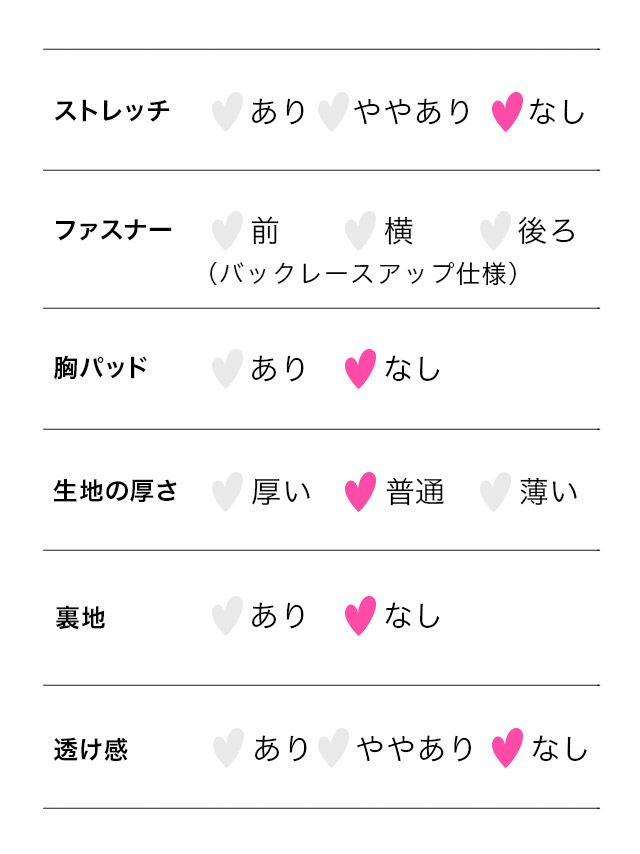This screenshot has height=854, width=640.
Task: Click the pink heart for 透け感 なし
Action: click(x=508, y=748)
